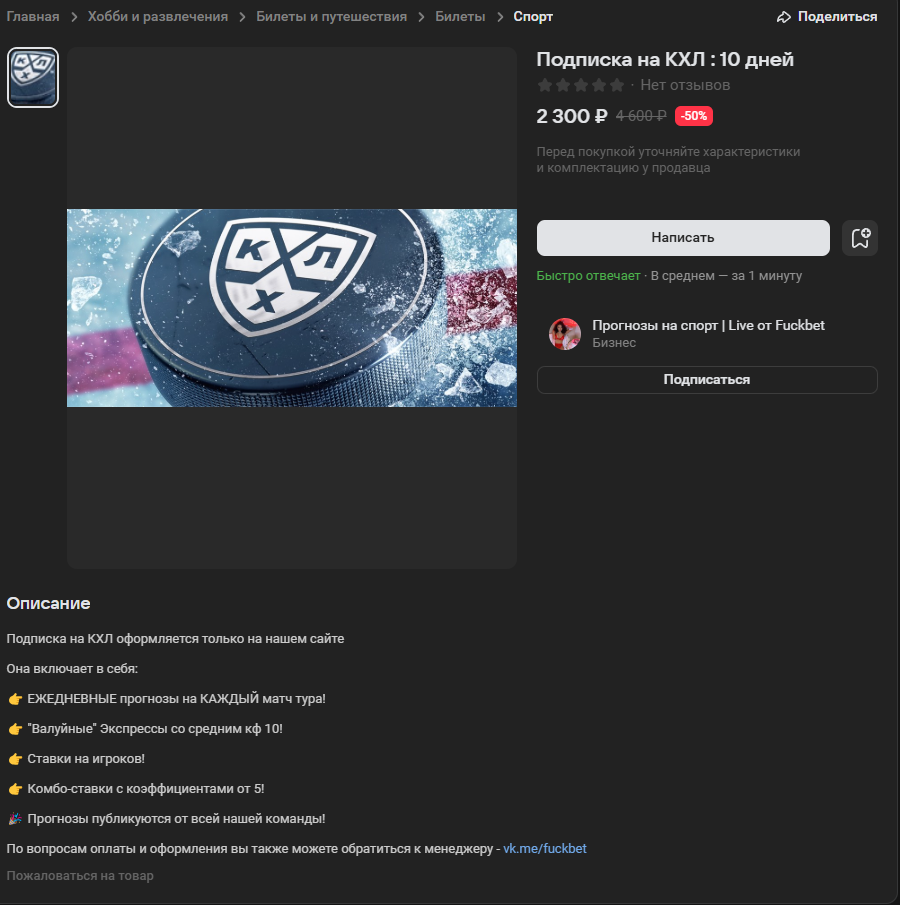Click the share arrow icon
This screenshot has height=905, width=900.
[783, 17]
